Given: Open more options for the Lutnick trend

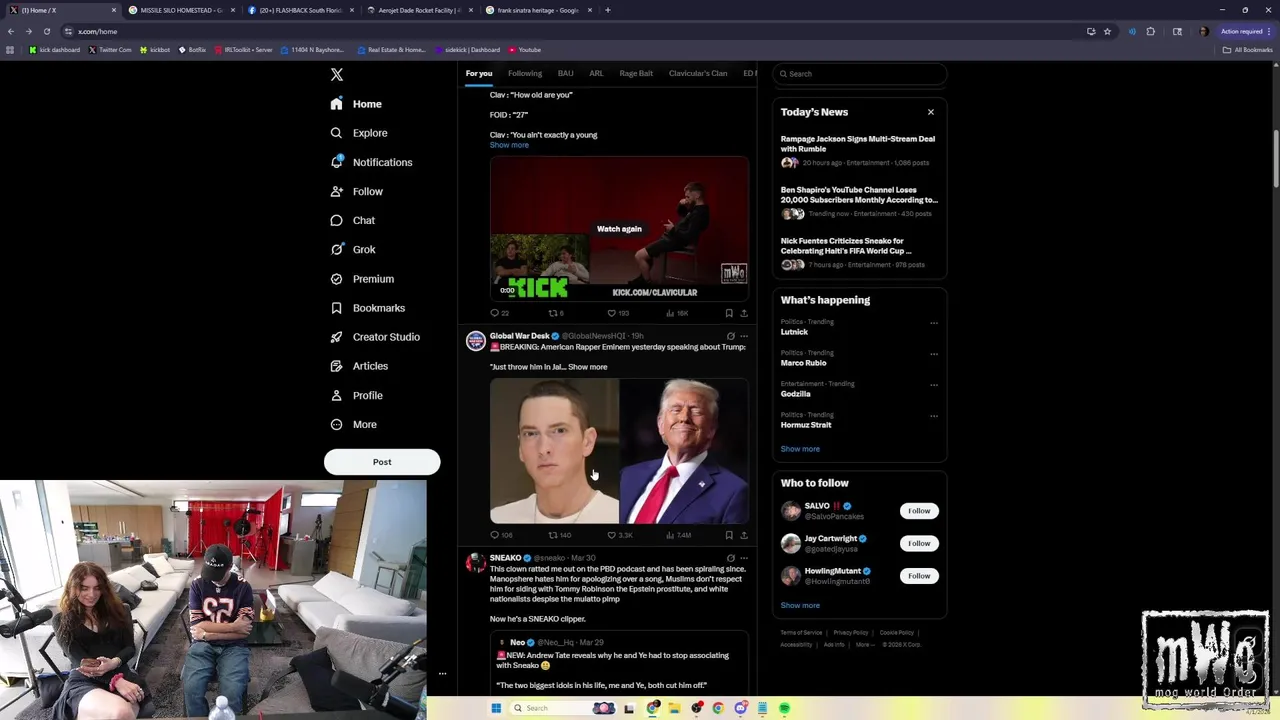Looking at the screenshot, I should [x=934, y=323].
